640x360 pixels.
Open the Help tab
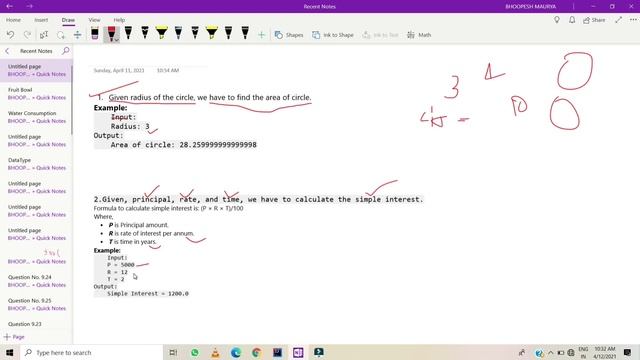(x=119, y=20)
